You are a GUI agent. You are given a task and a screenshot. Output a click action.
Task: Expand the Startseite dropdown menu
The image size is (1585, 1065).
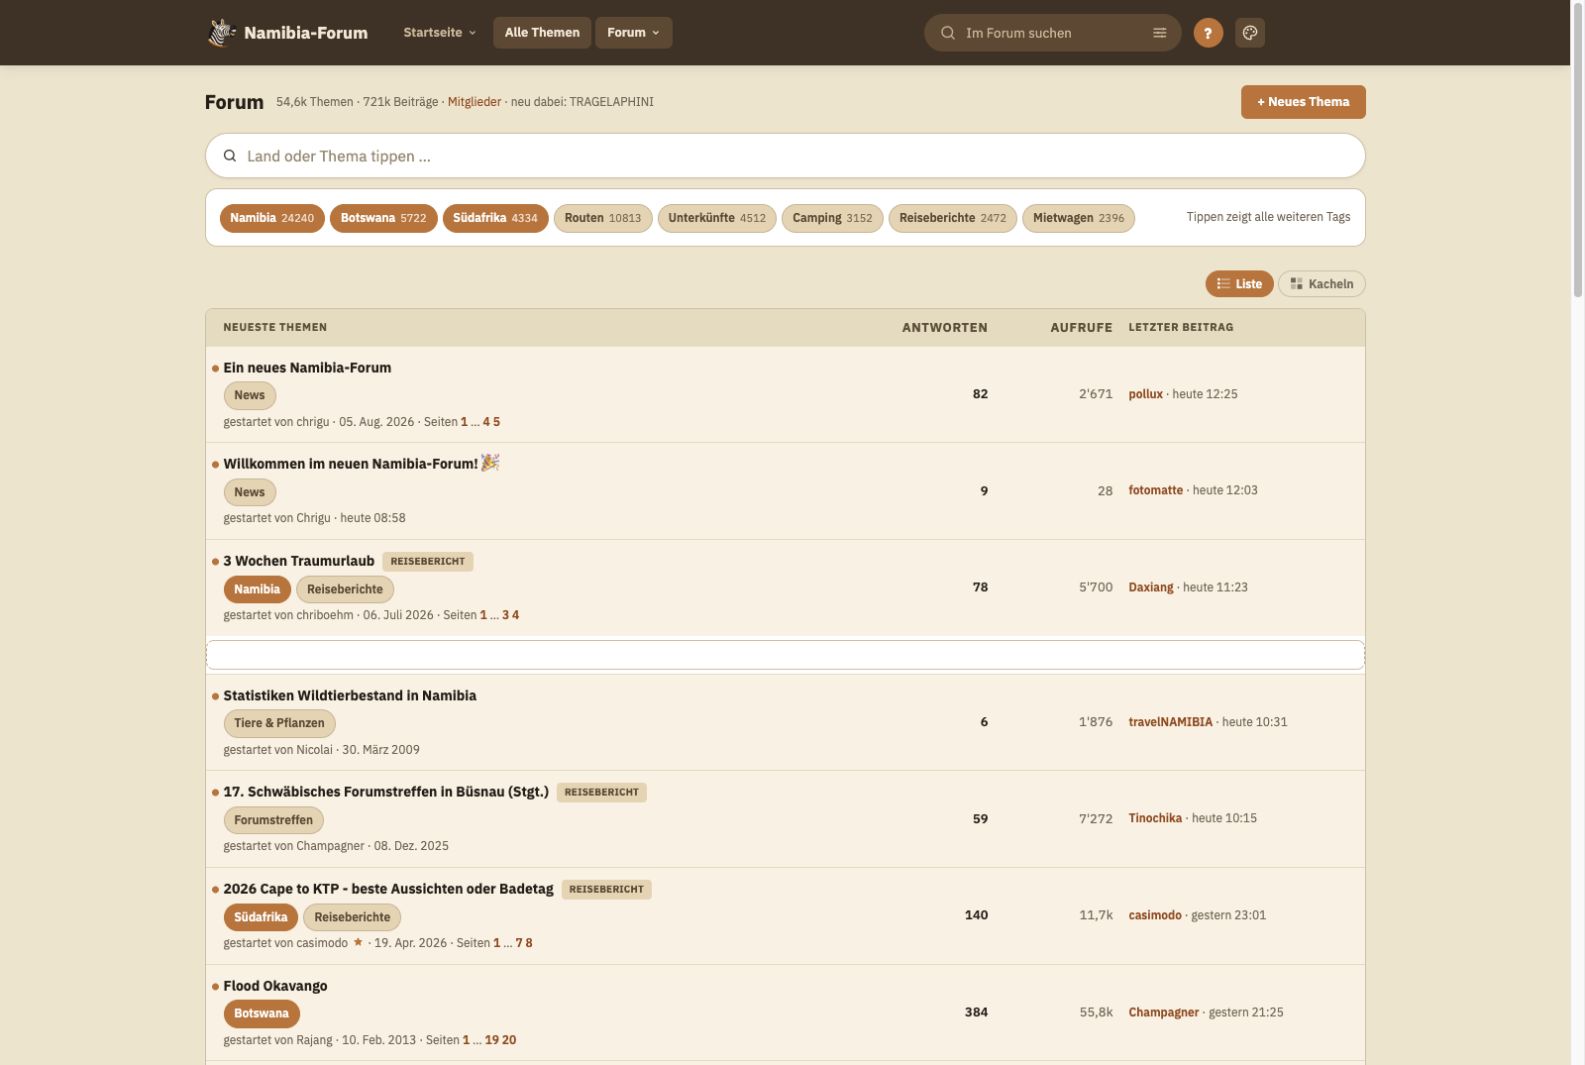pos(440,33)
